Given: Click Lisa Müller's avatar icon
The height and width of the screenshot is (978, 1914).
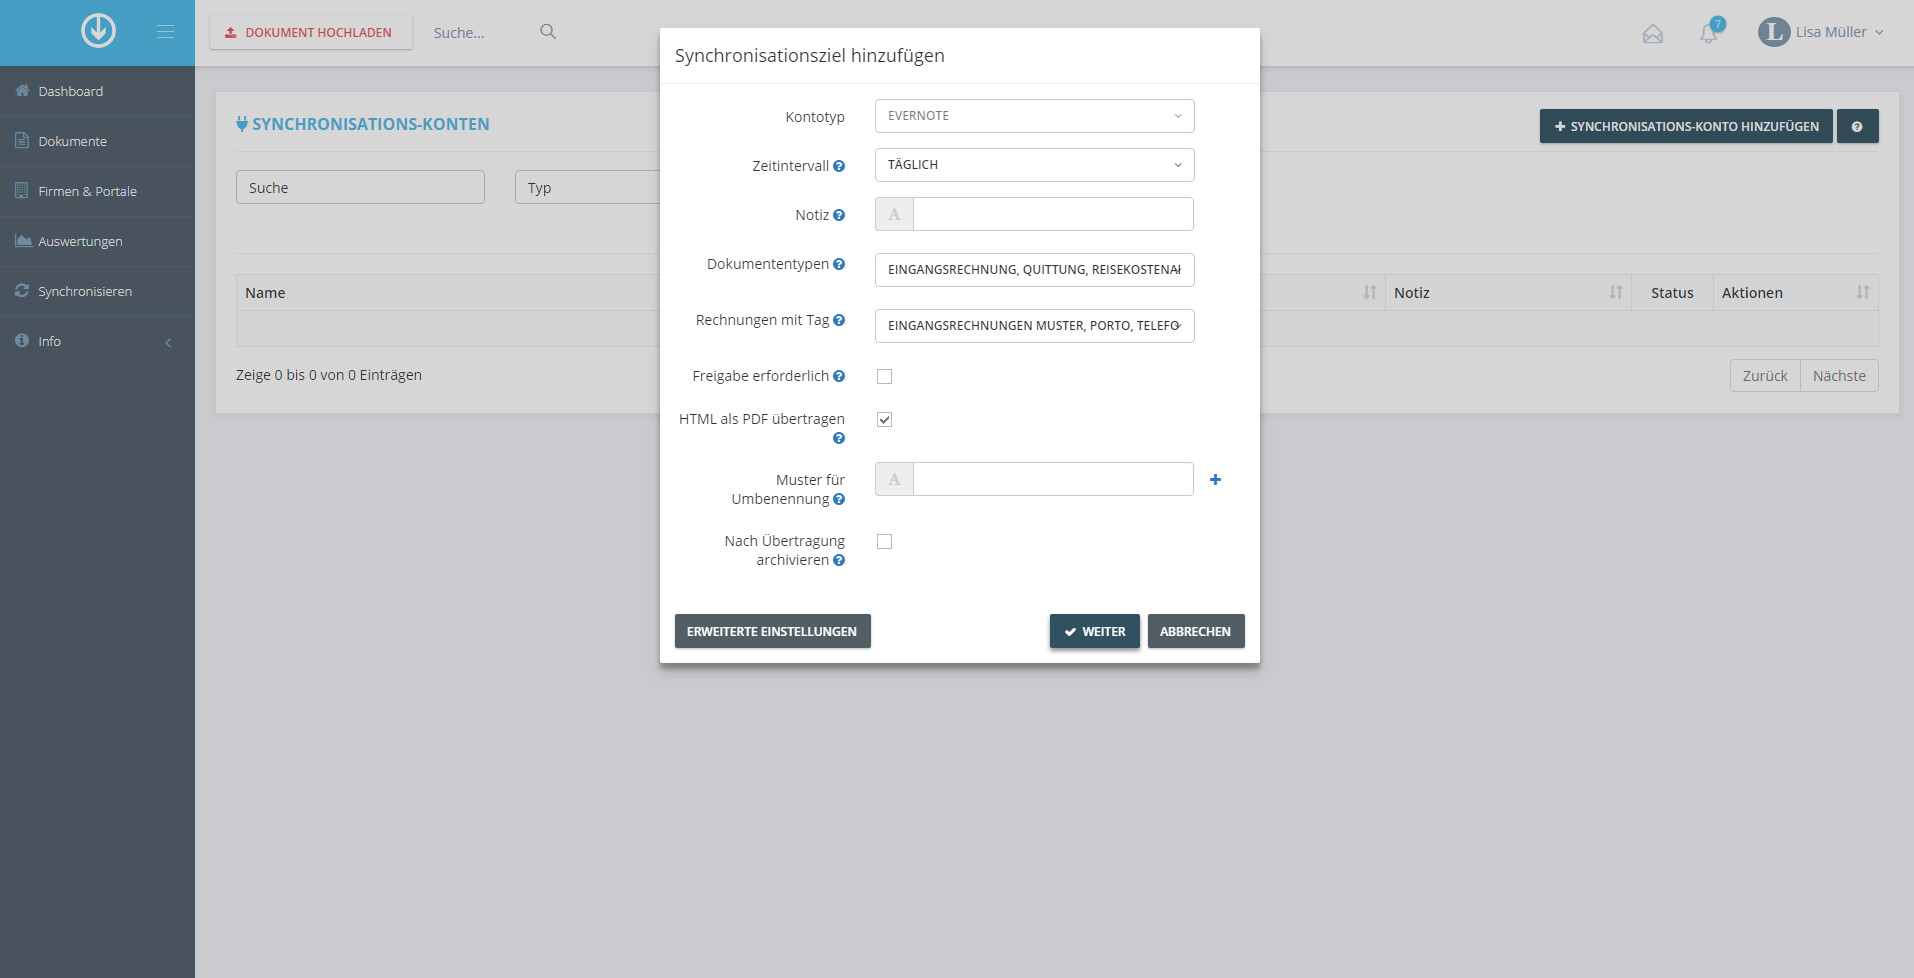Looking at the screenshot, I should (1774, 32).
